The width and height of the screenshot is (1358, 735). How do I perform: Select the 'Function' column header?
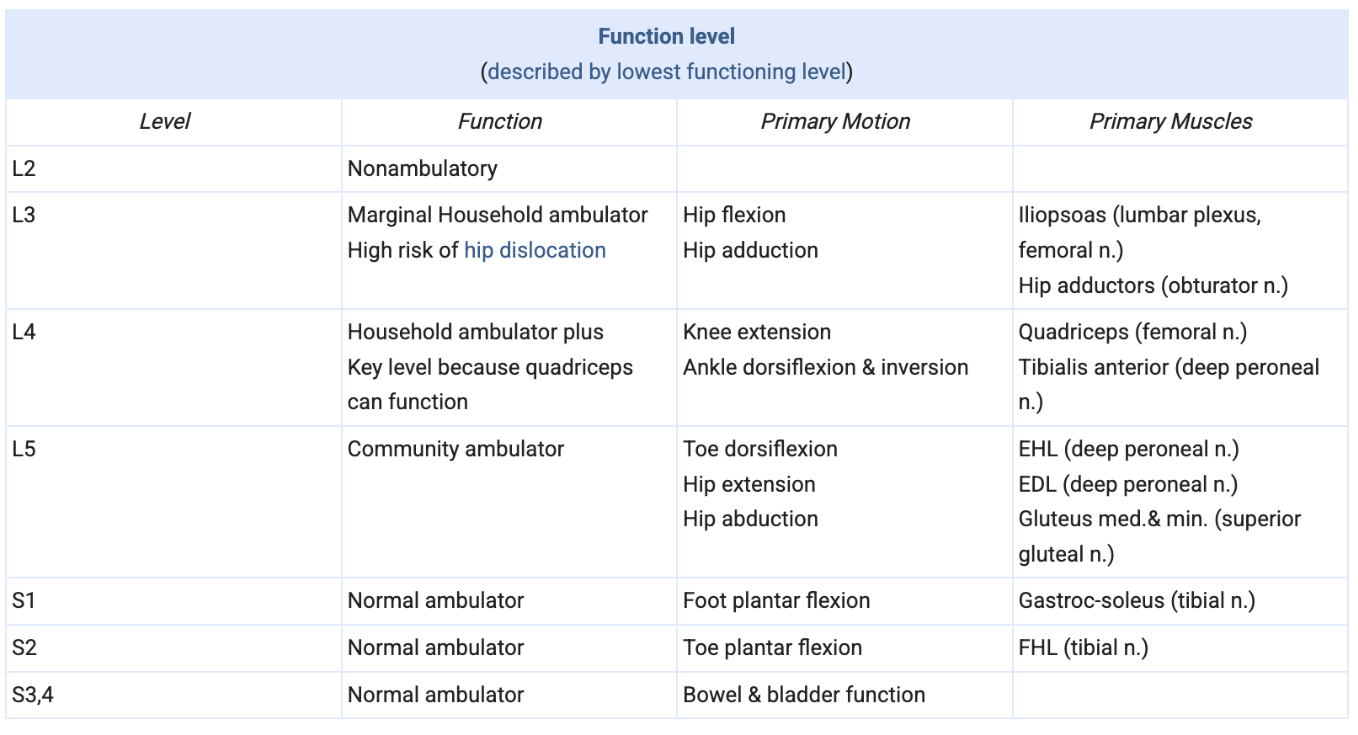tap(500, 122)
